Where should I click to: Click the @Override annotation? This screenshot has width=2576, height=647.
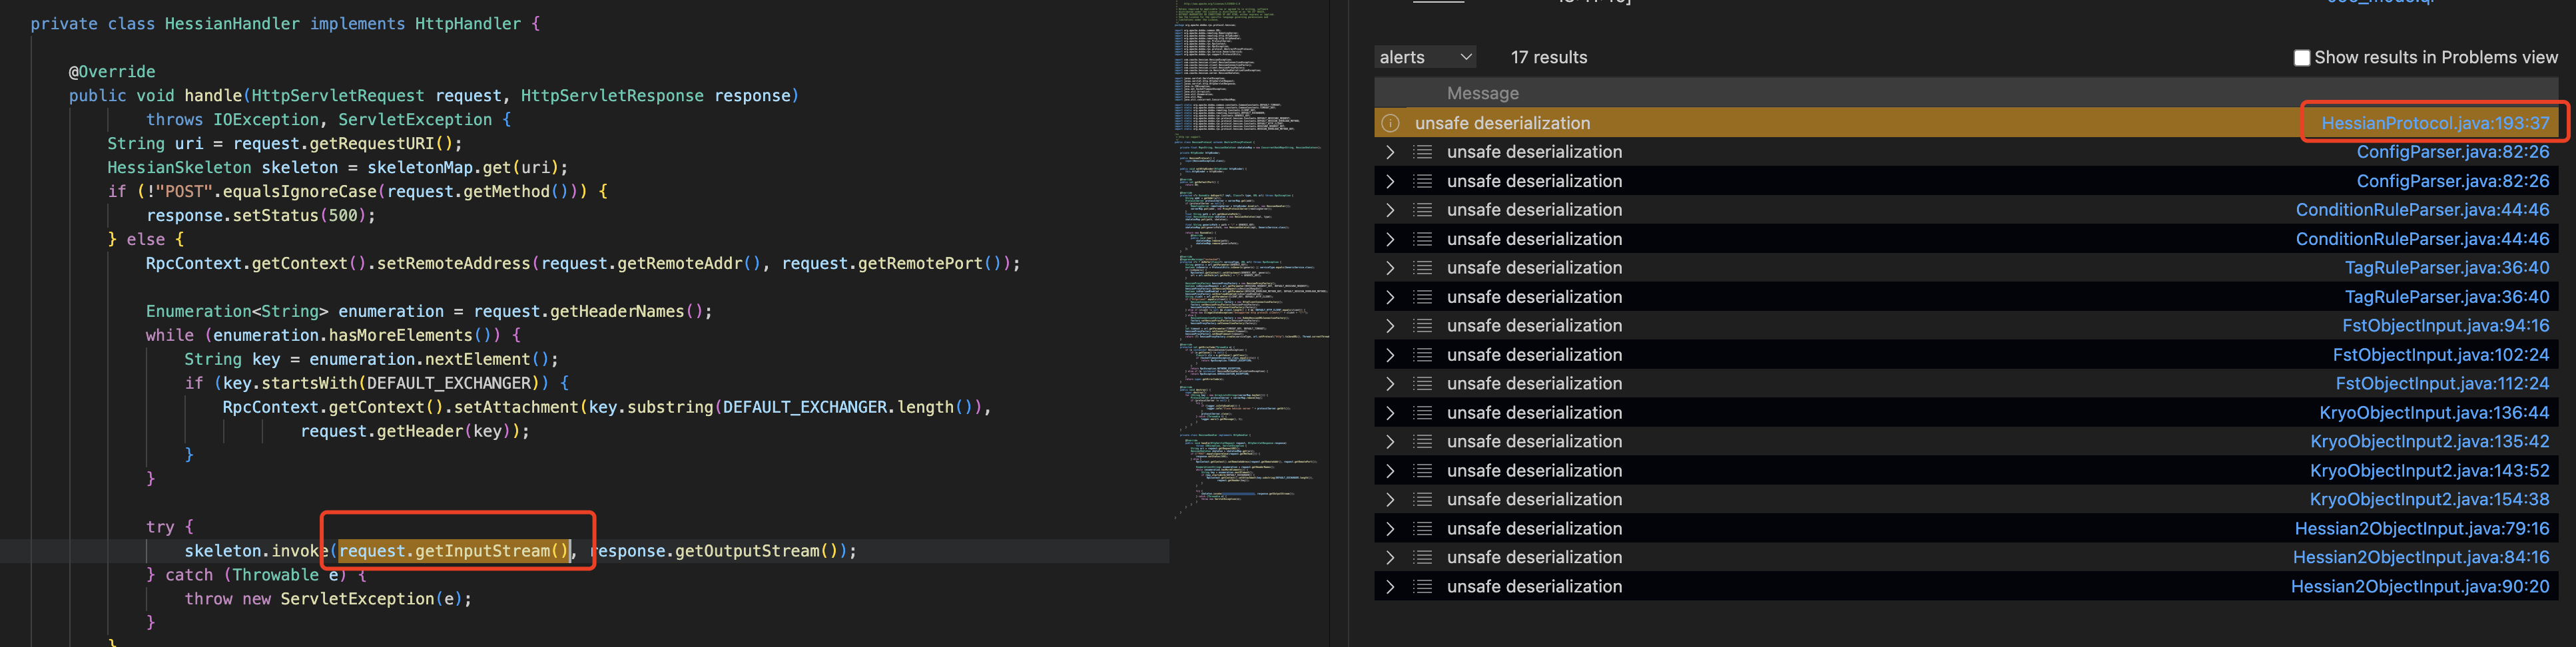coord(112,72)
